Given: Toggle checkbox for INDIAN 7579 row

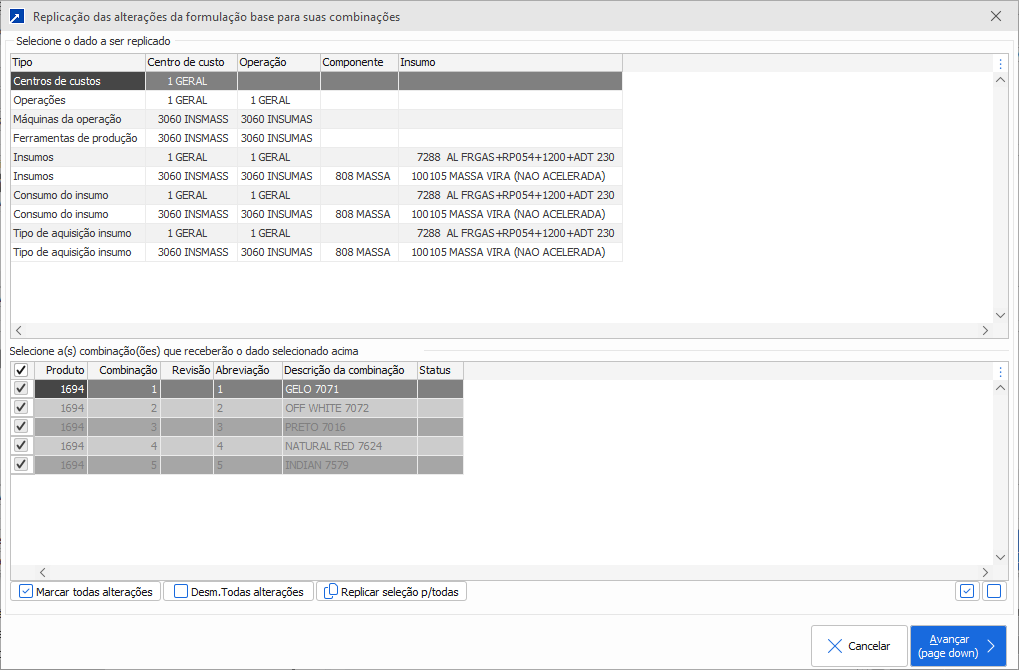Looking at the screenshot, I should [x=22, y=465].
